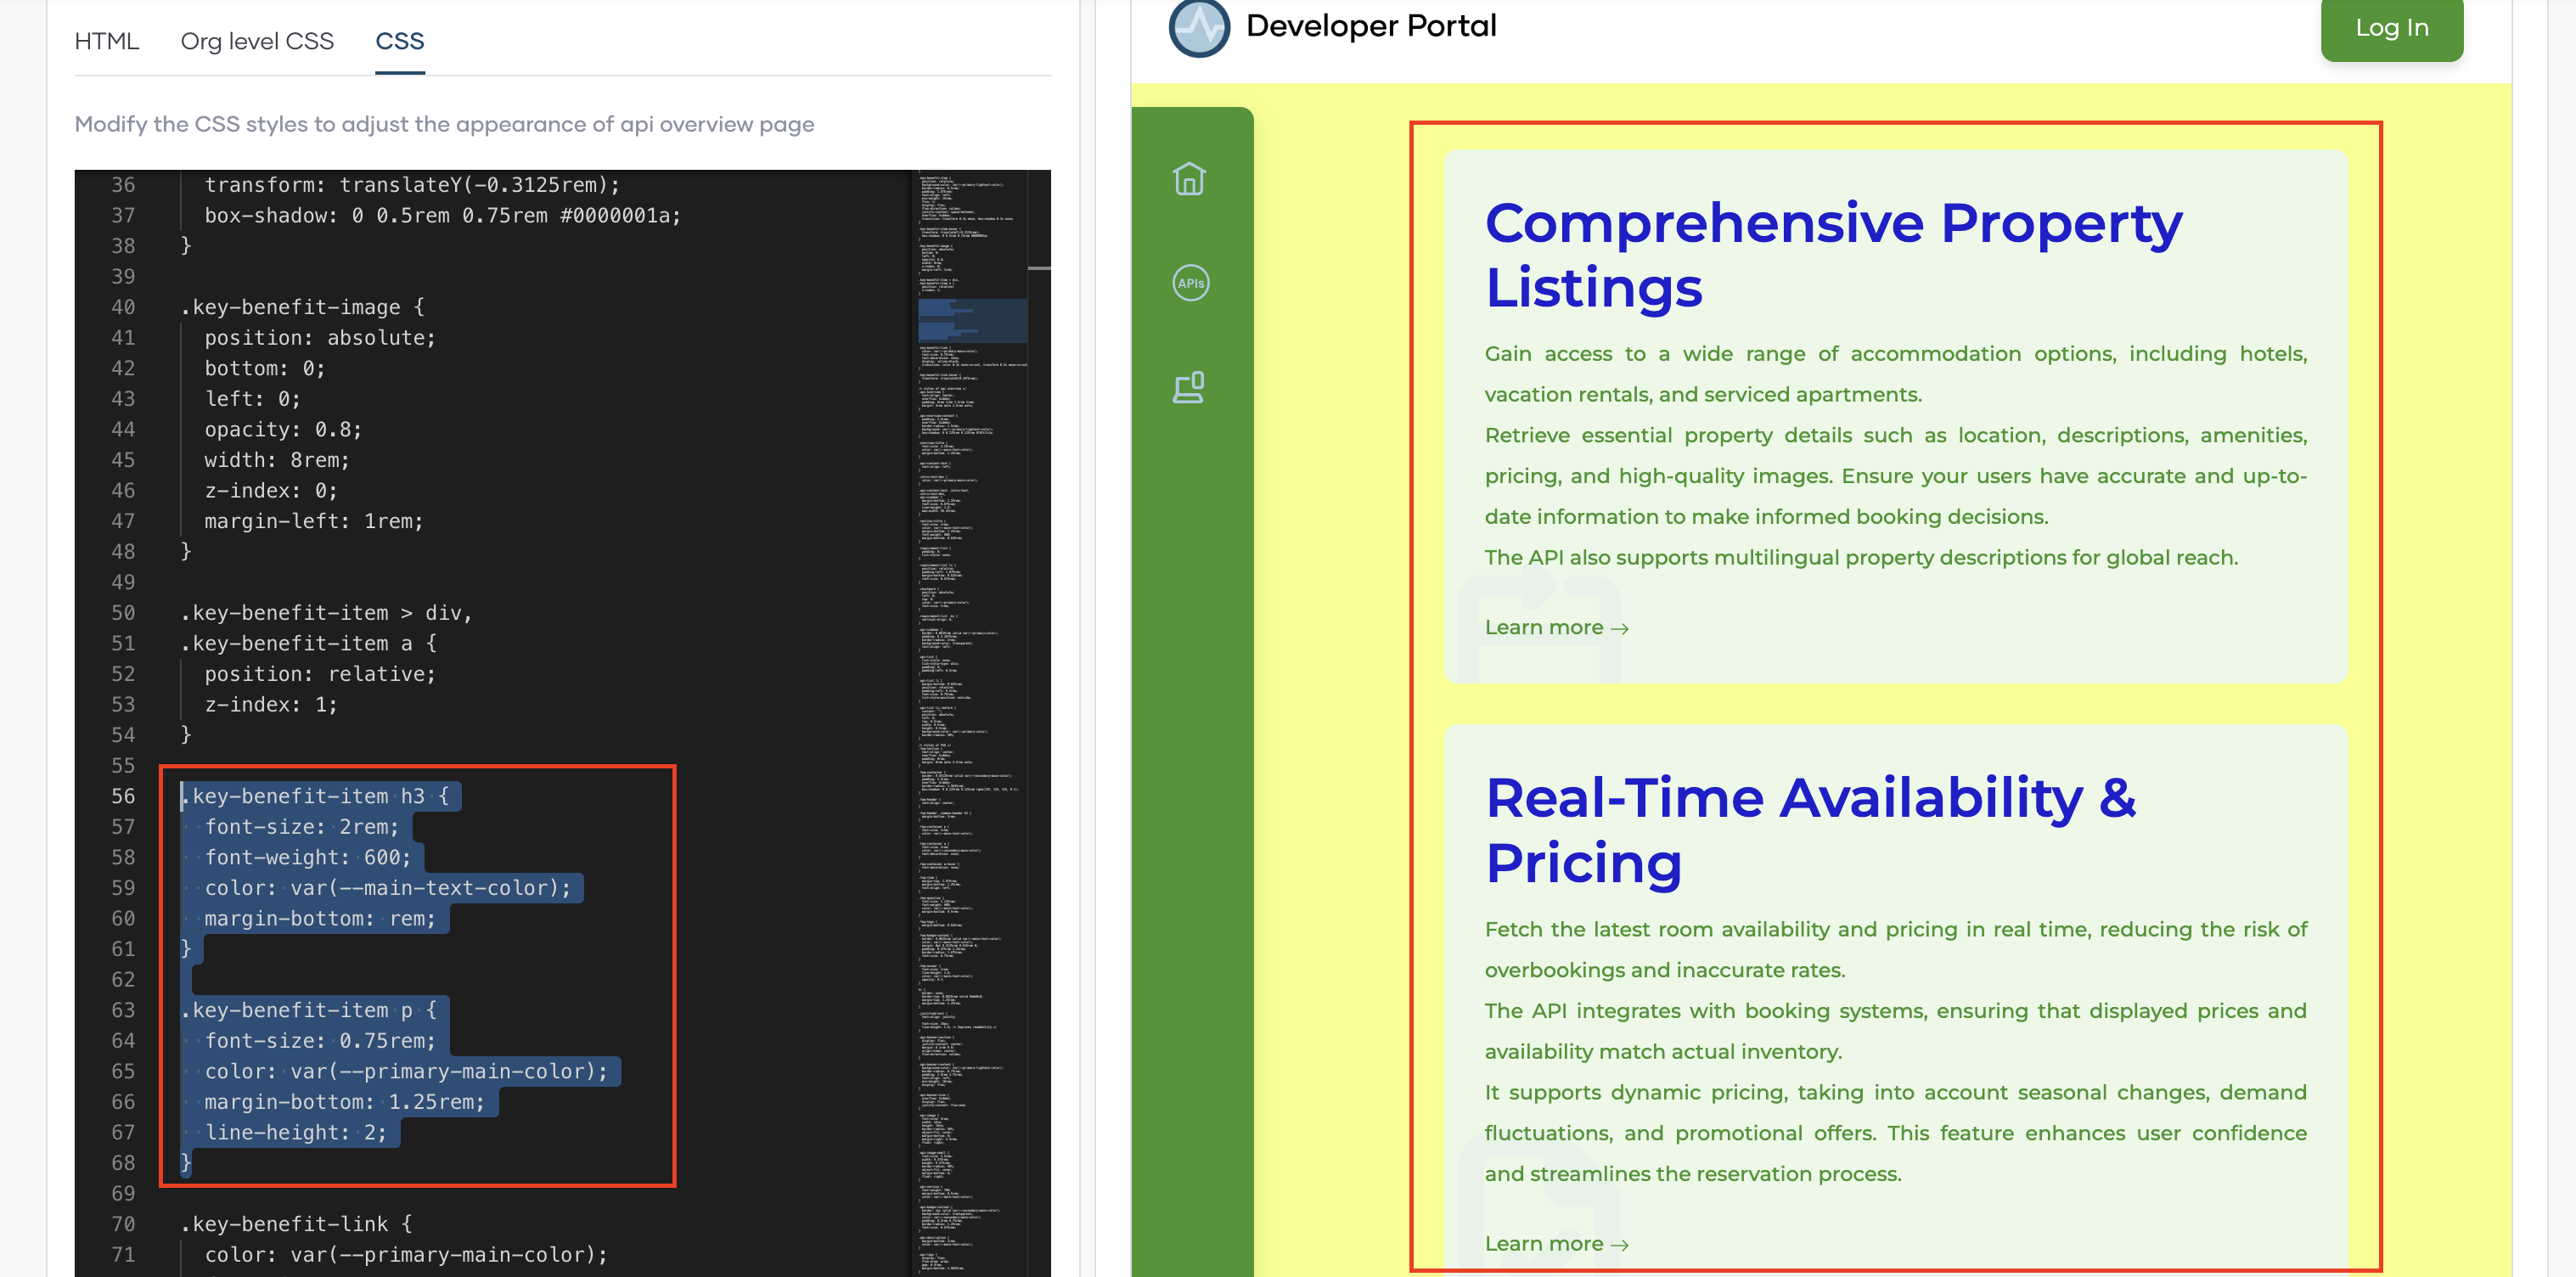The height and width of the screenshot is (1277, 2576).
Task: Click the Developer Portal logo icon
Action: tap(1198, 27)
